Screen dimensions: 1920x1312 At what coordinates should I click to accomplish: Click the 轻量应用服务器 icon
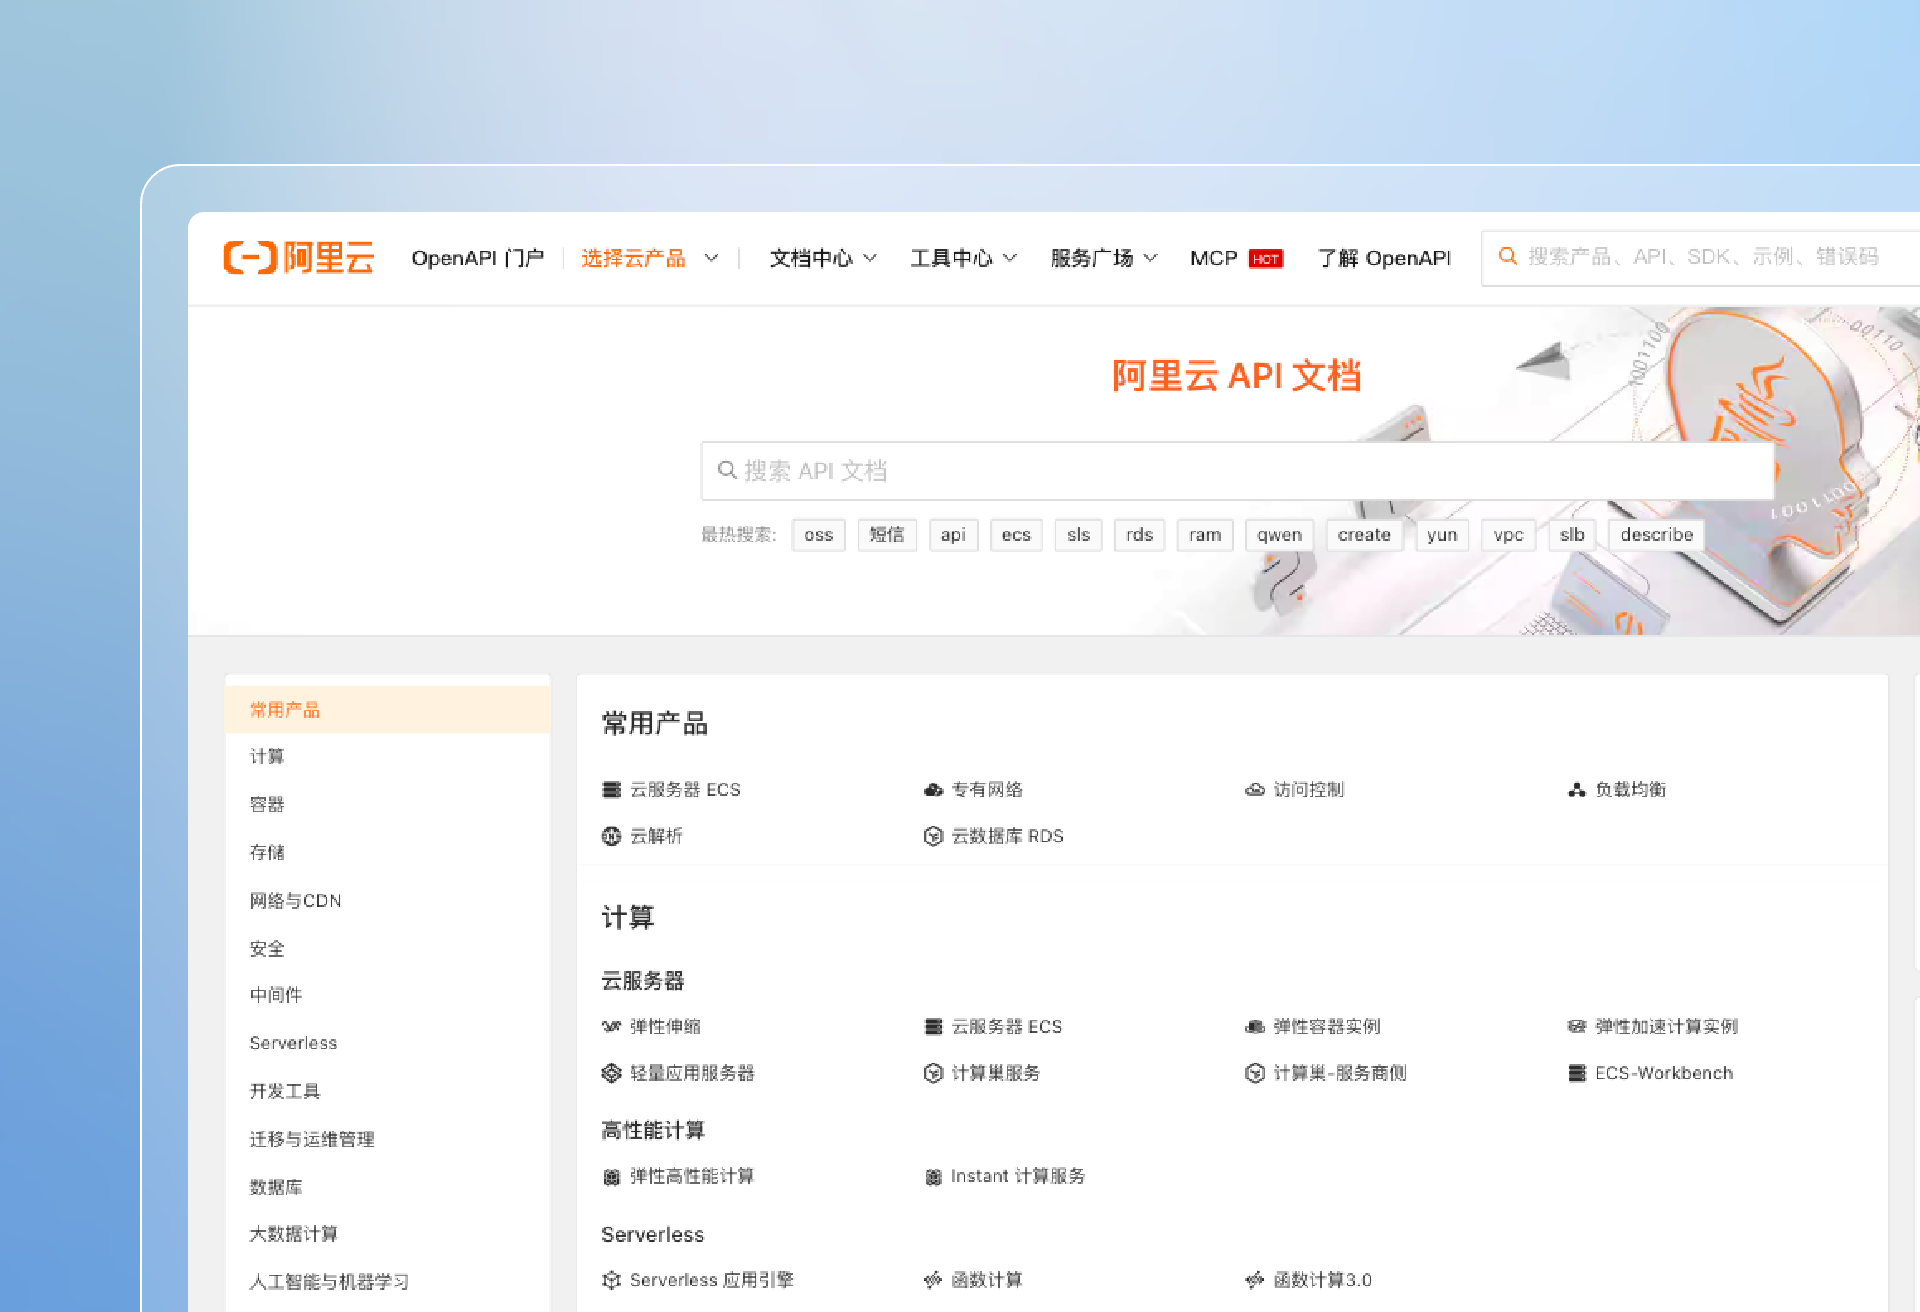click(x=611, y=1073)
